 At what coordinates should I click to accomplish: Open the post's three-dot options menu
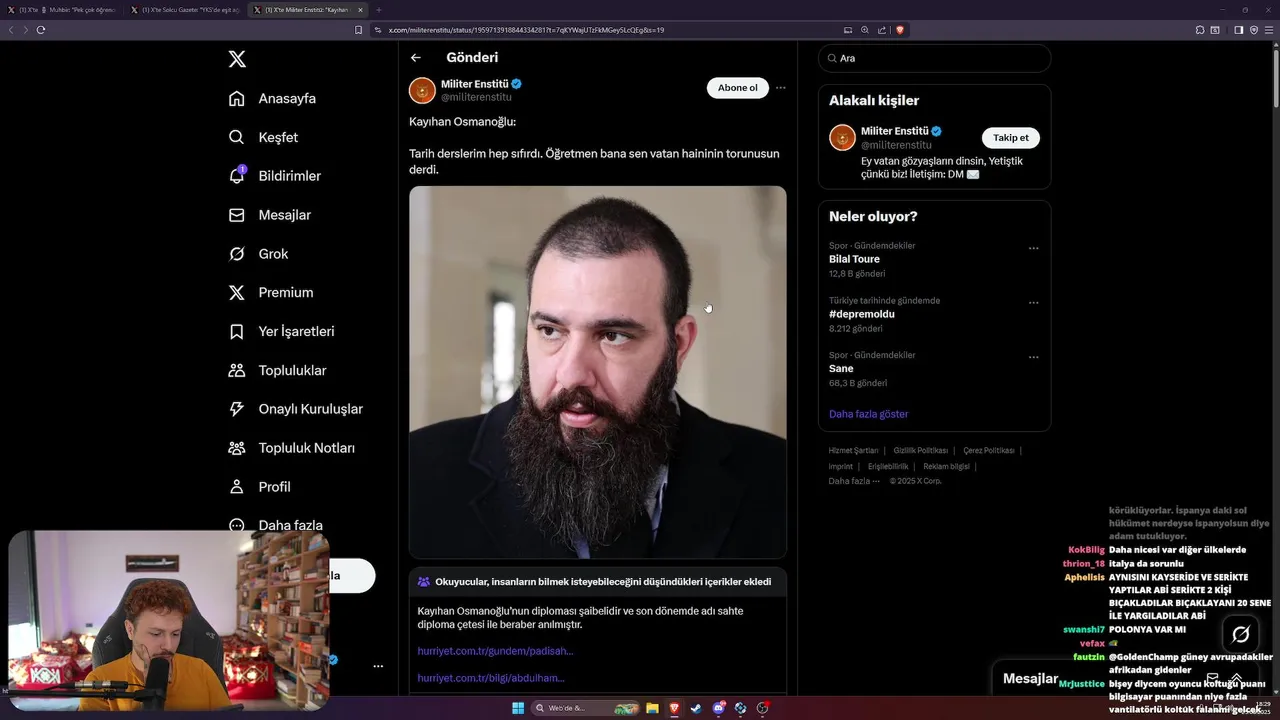pyautogui.click(x=781, y=88)
